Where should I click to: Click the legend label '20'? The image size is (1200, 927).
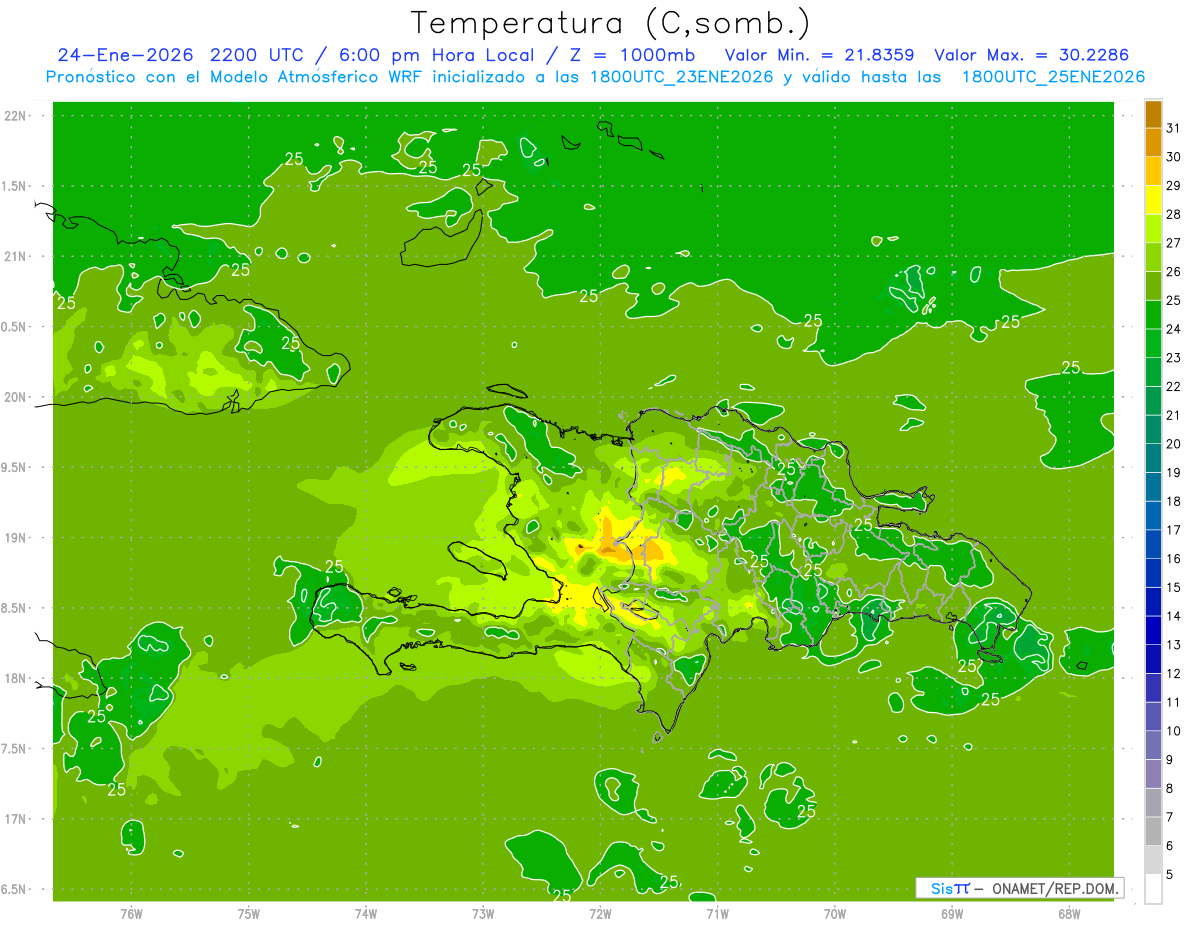tap(1173, 444)
